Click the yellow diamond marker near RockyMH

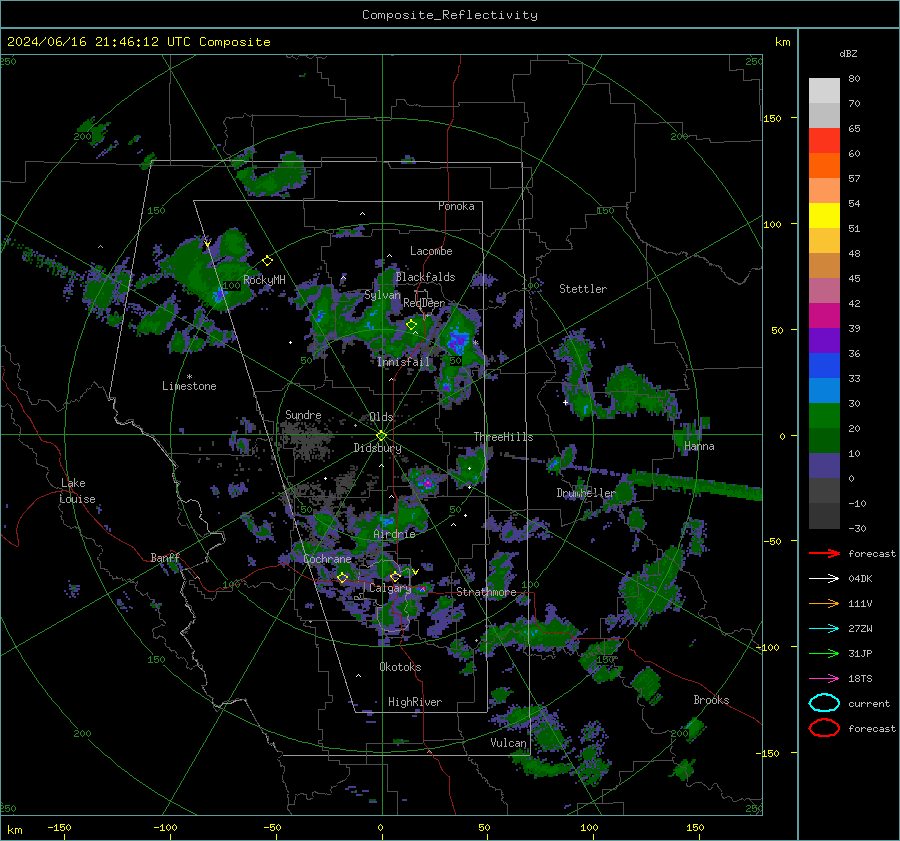[x=267, y=261]
